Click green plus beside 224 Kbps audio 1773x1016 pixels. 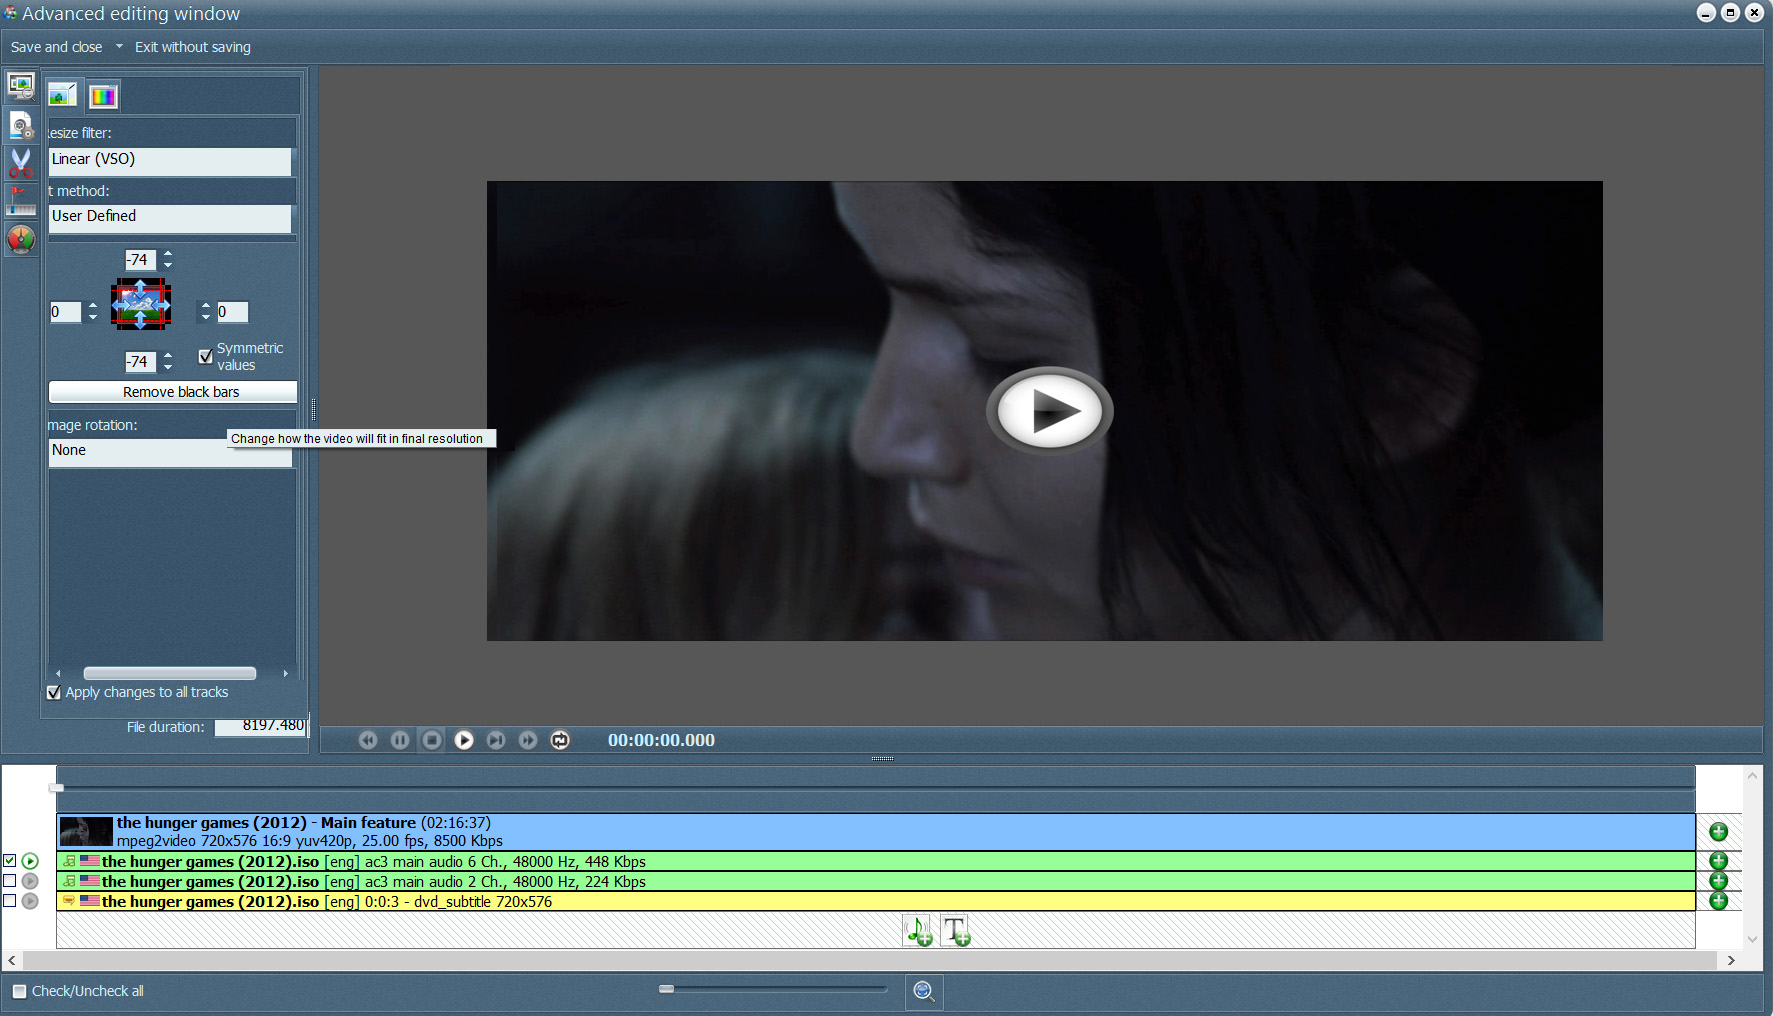(x=1719, y=881)
